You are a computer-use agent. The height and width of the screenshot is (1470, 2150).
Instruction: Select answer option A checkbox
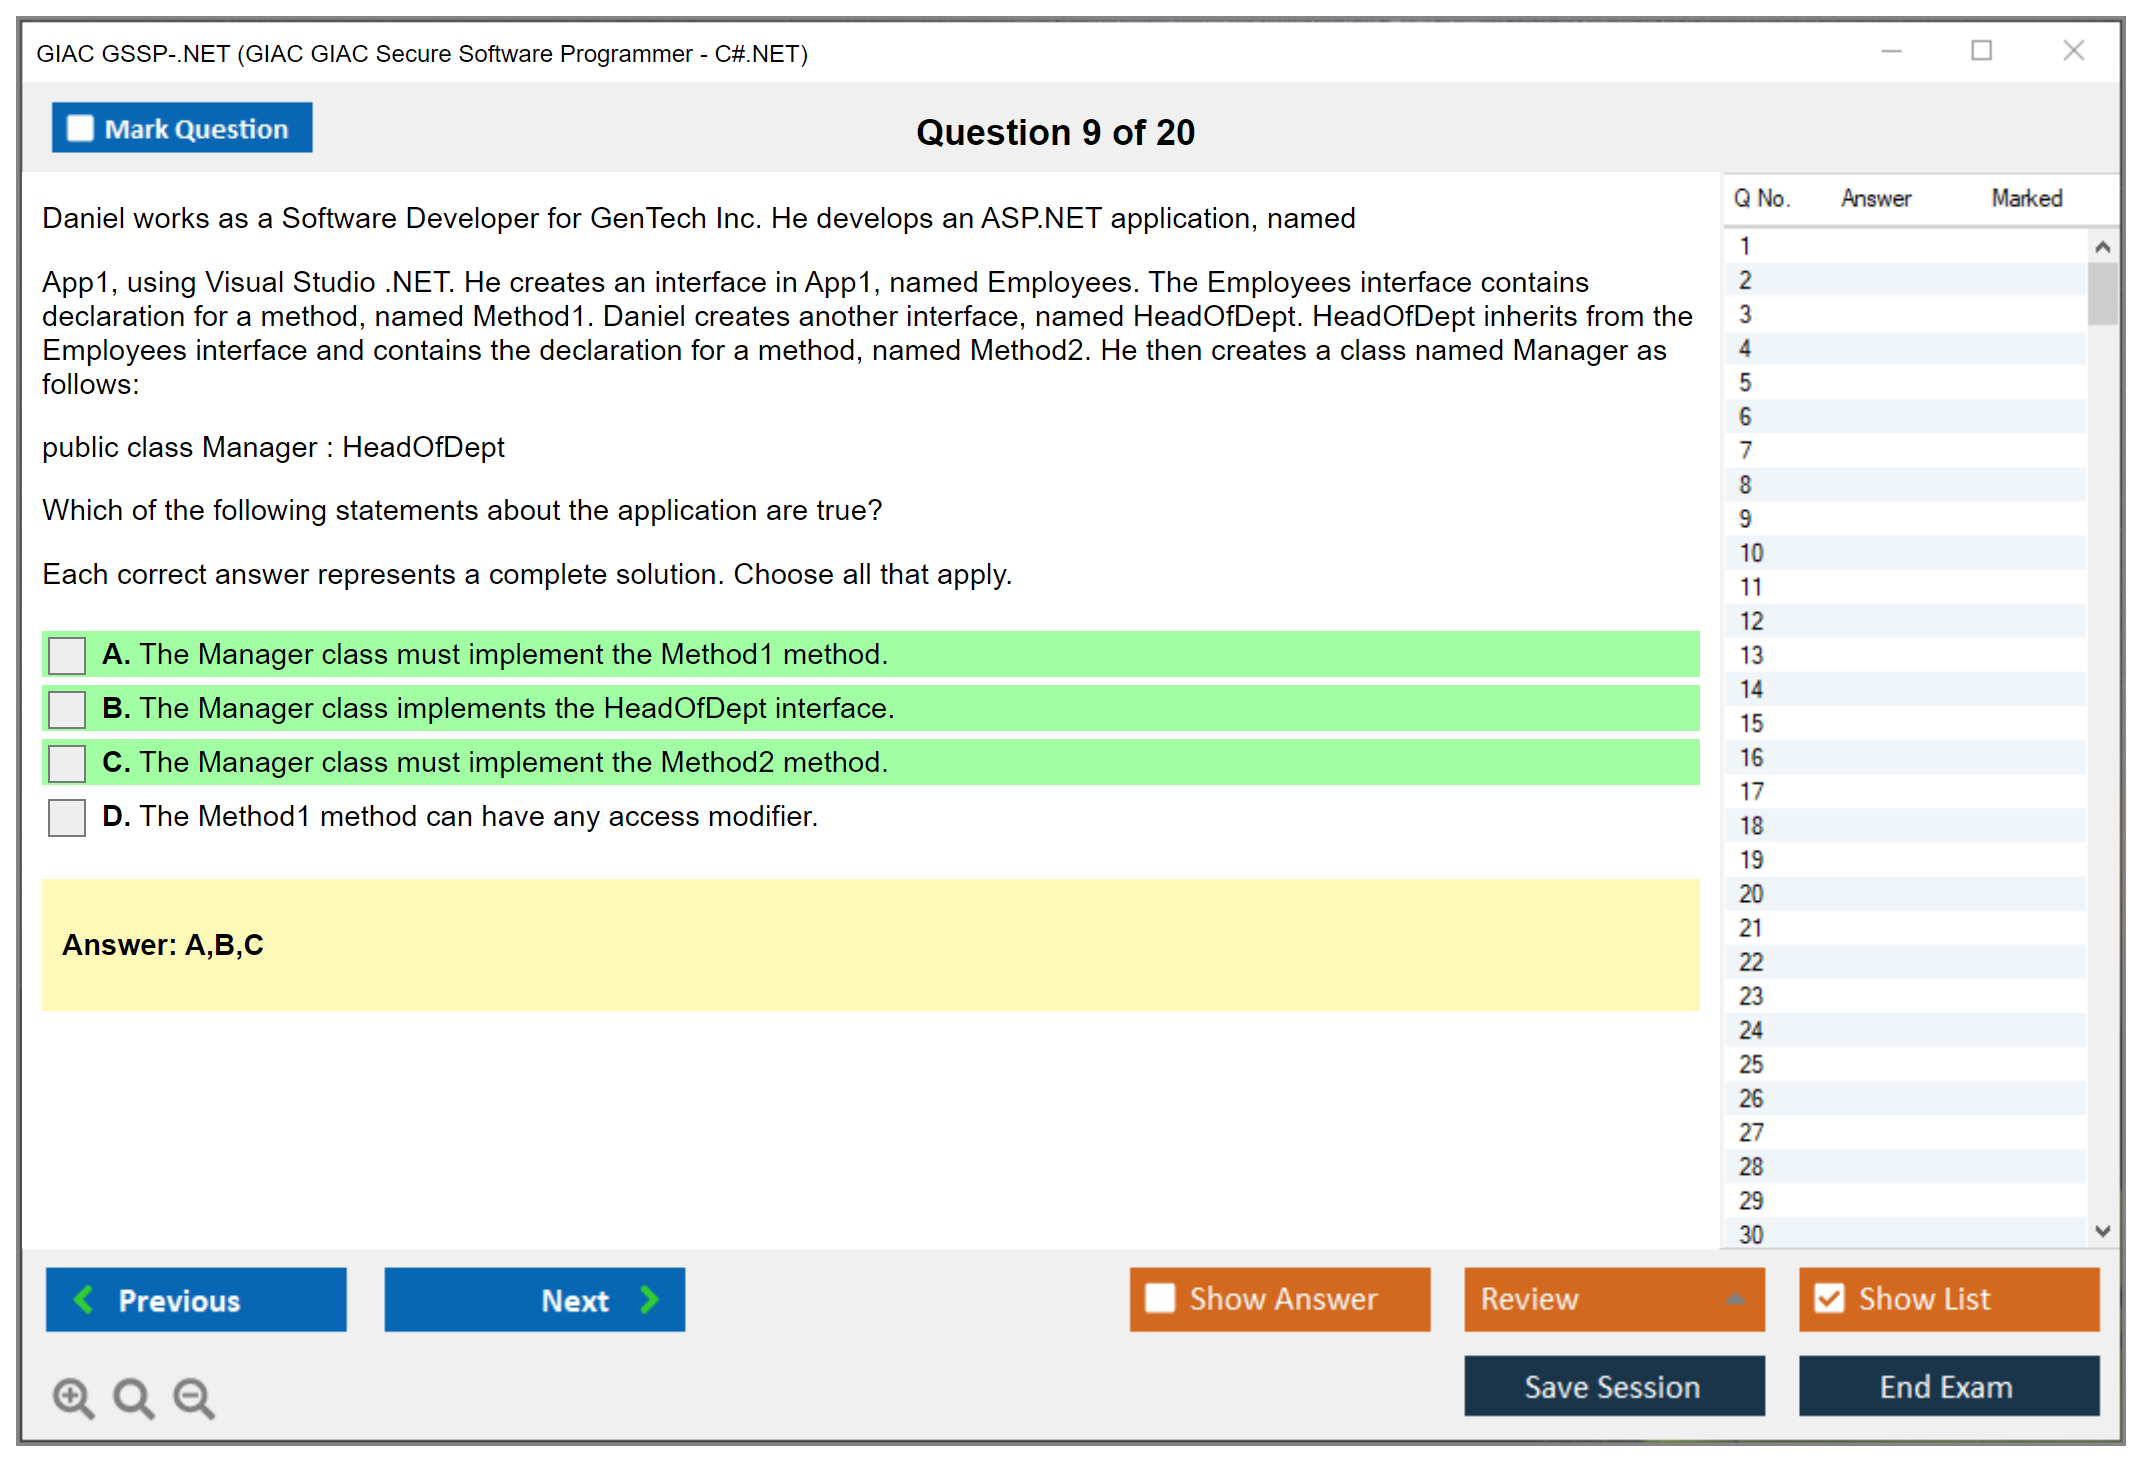67,655
